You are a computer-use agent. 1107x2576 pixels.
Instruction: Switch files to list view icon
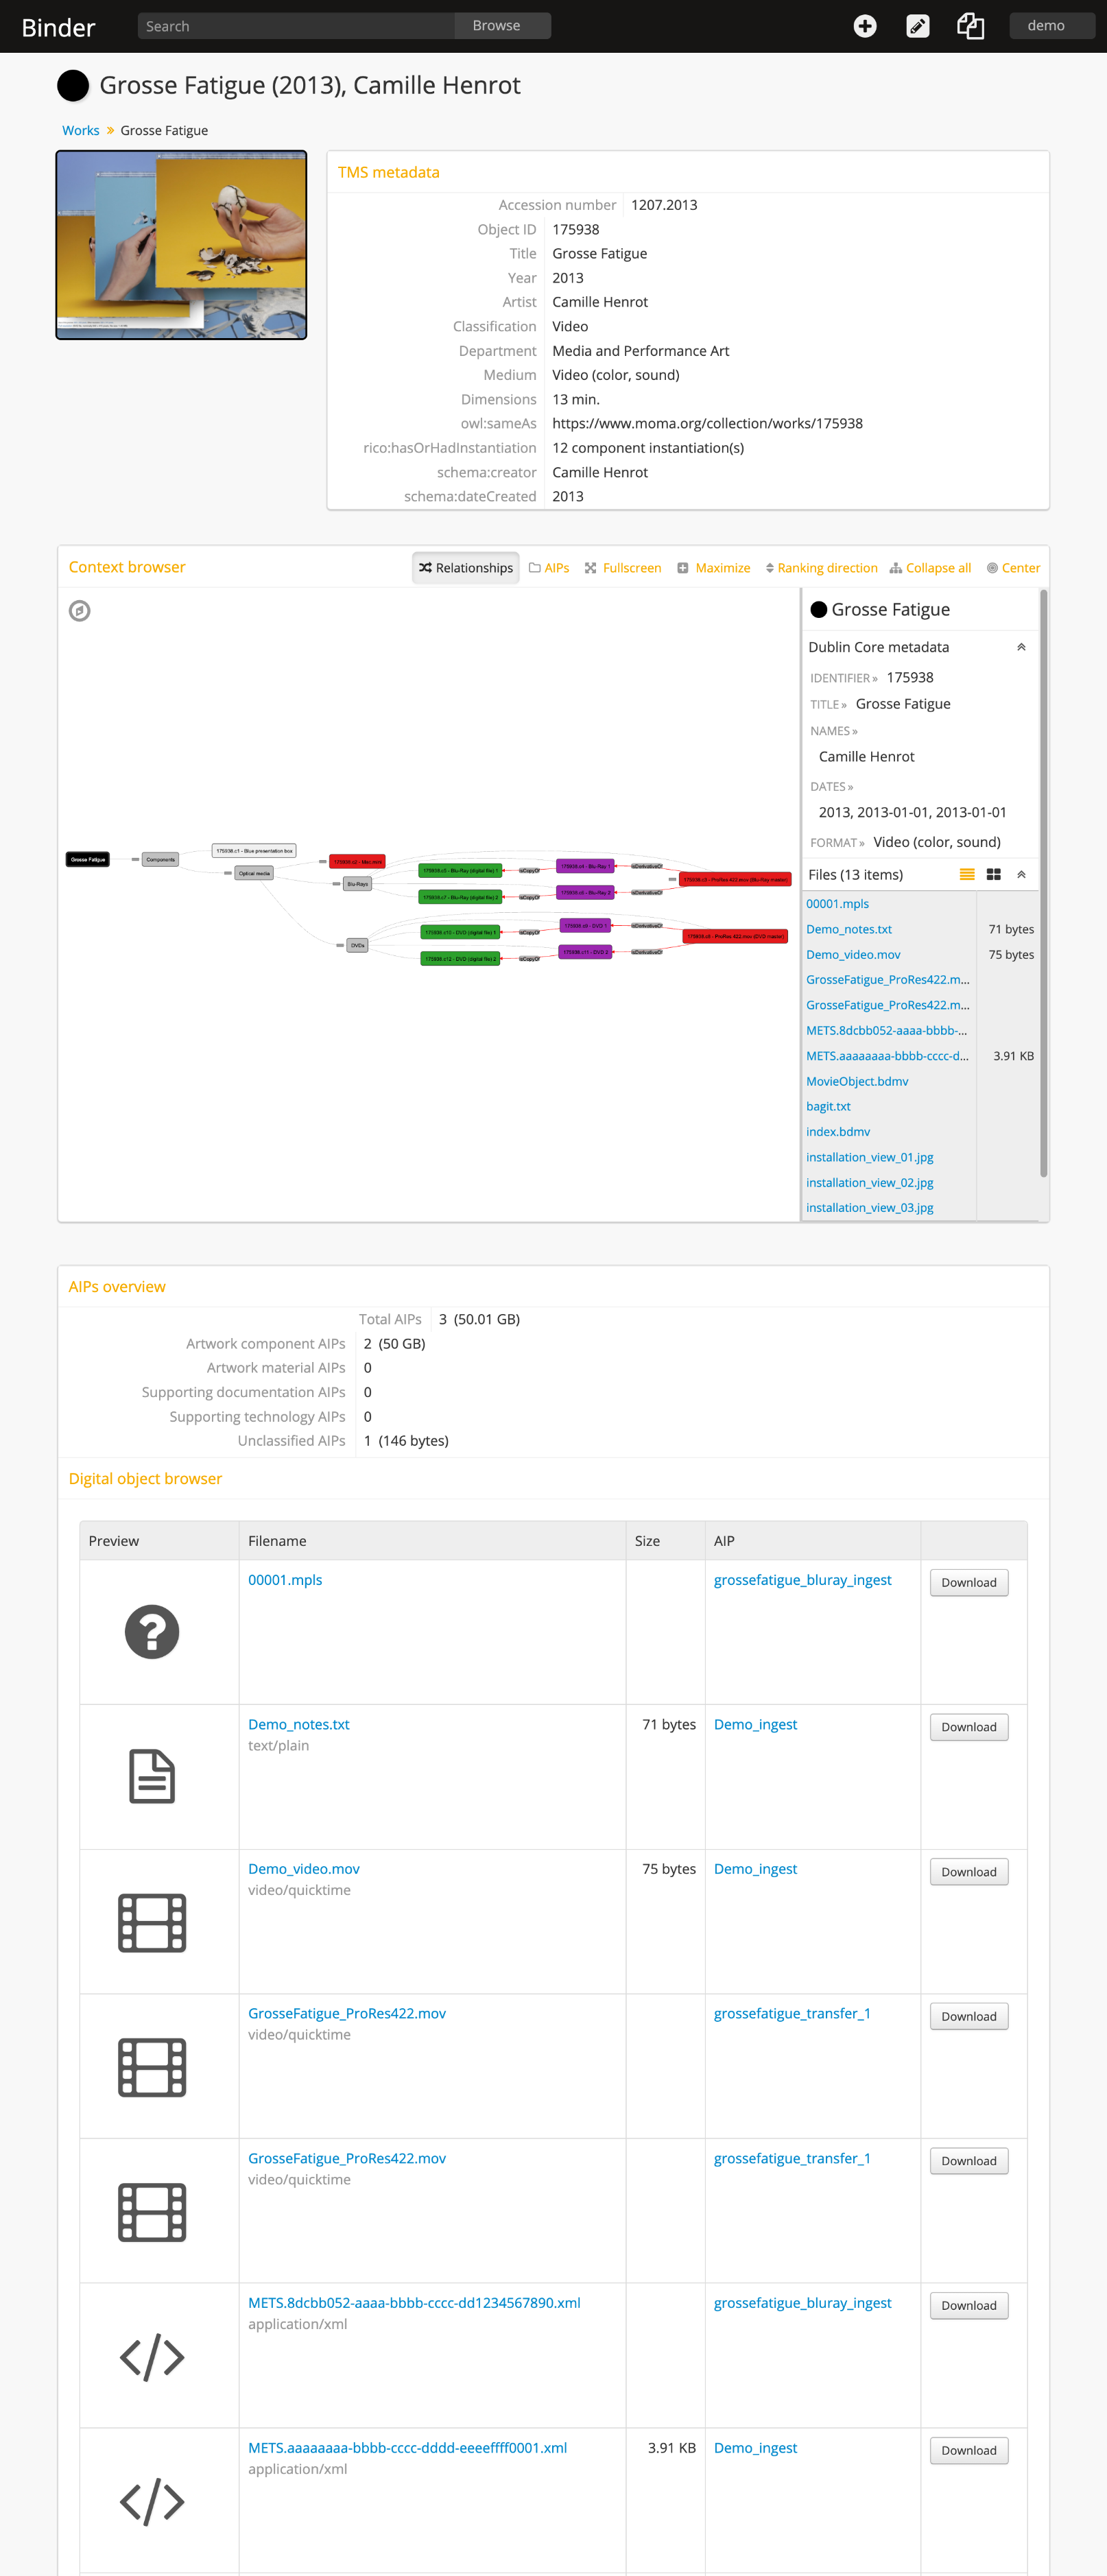click(967, 874)
